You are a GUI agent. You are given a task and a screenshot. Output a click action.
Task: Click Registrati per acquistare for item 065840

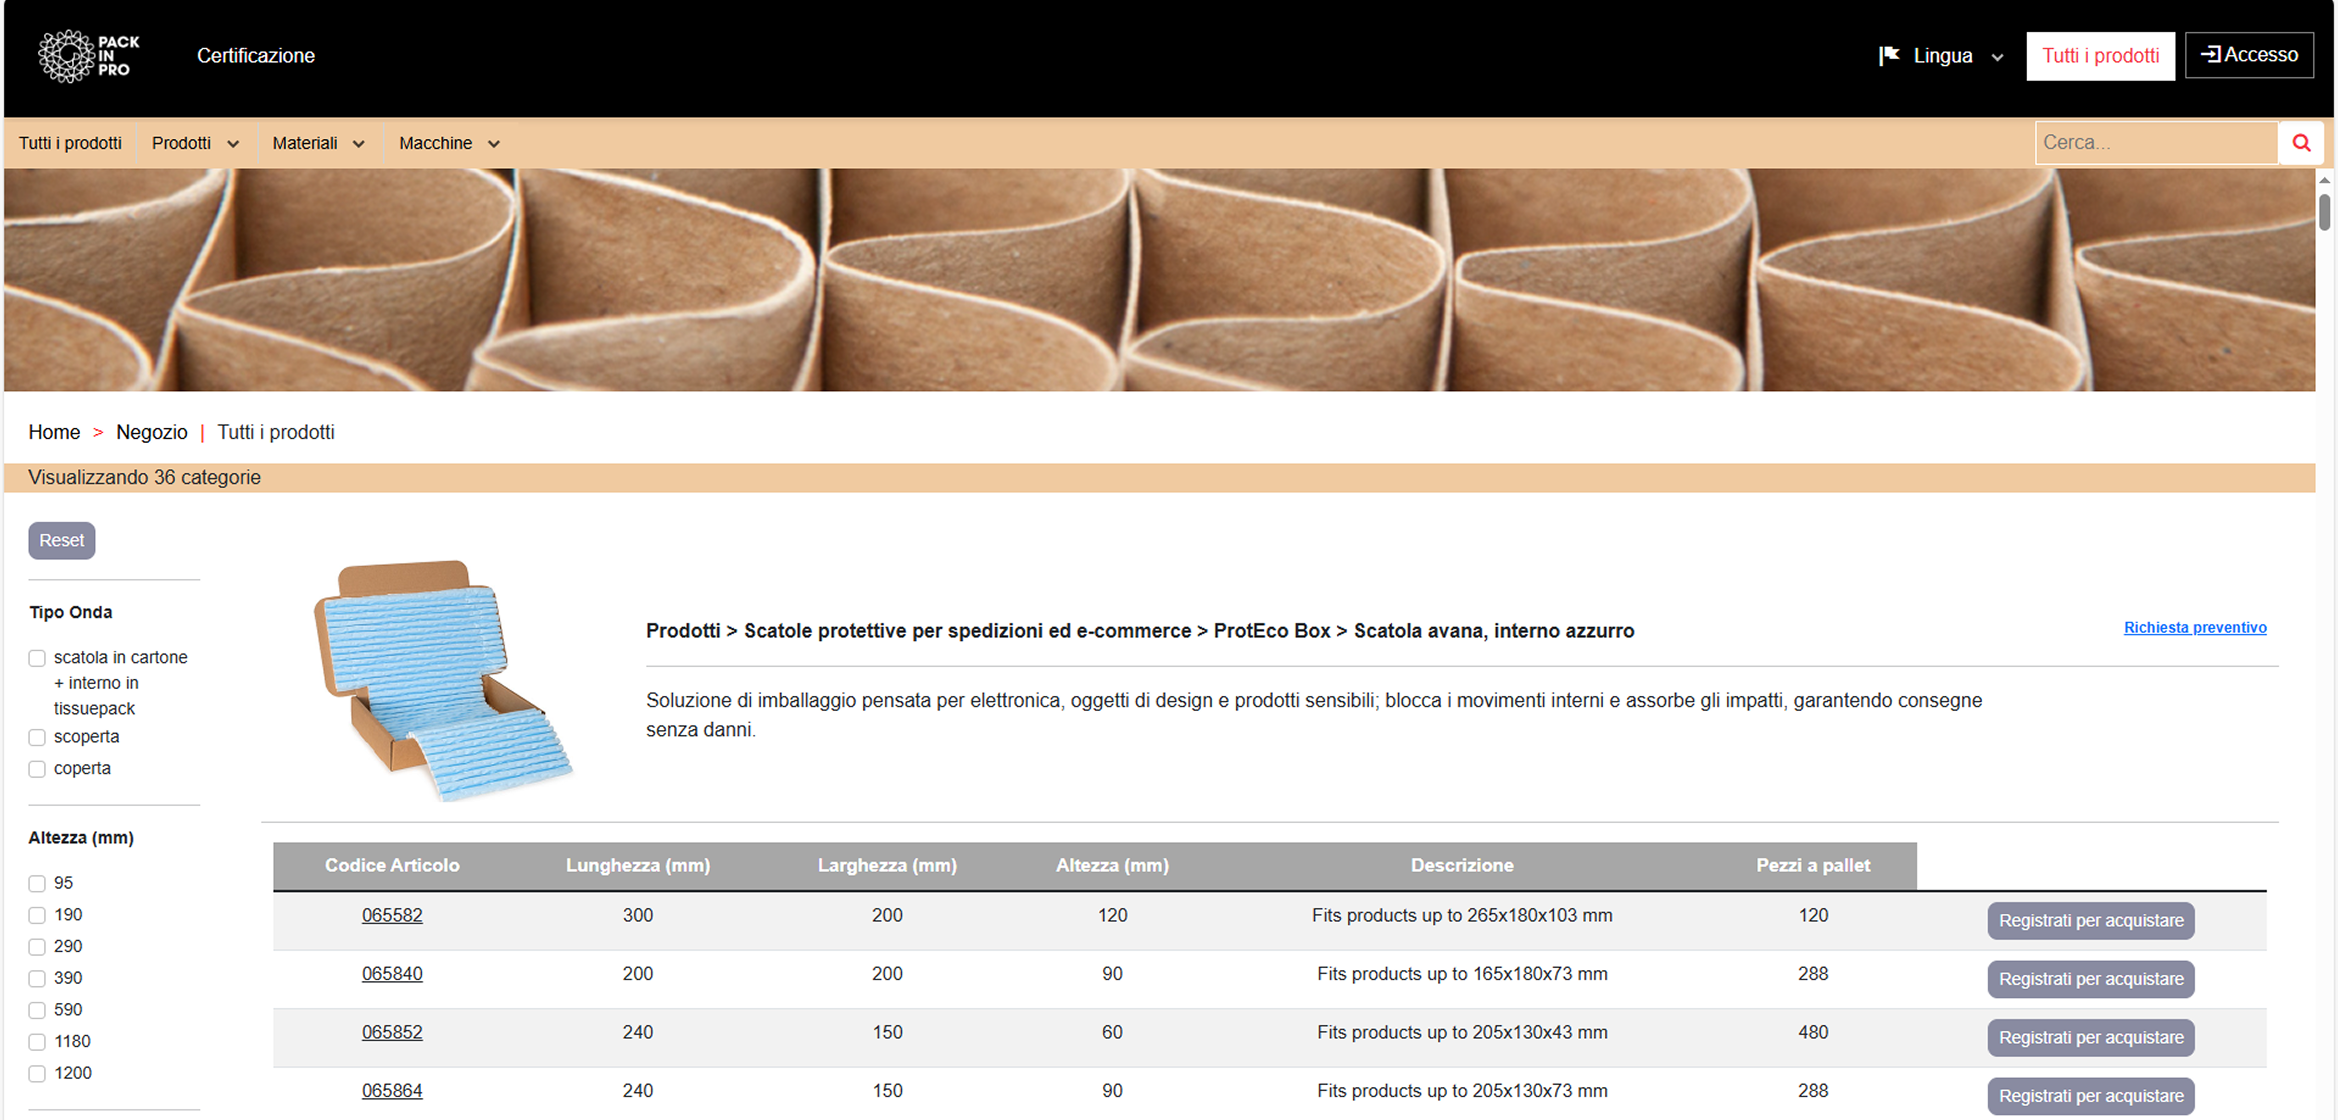pos(2090,979)
